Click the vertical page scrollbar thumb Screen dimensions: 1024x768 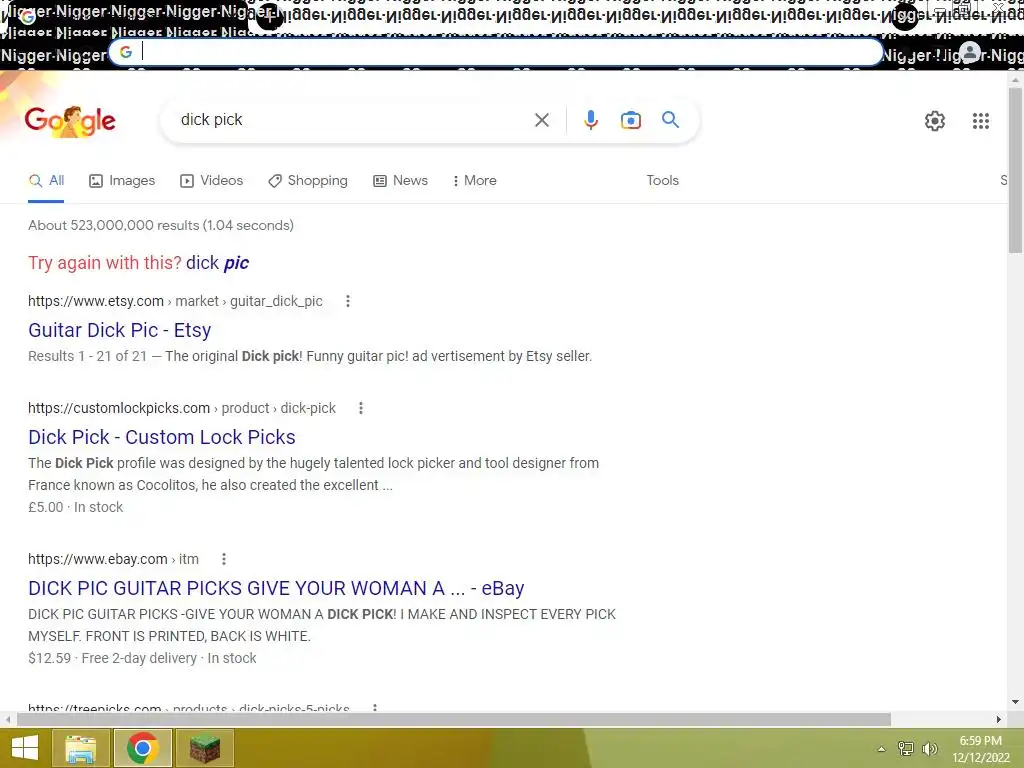coord(1015,170)
